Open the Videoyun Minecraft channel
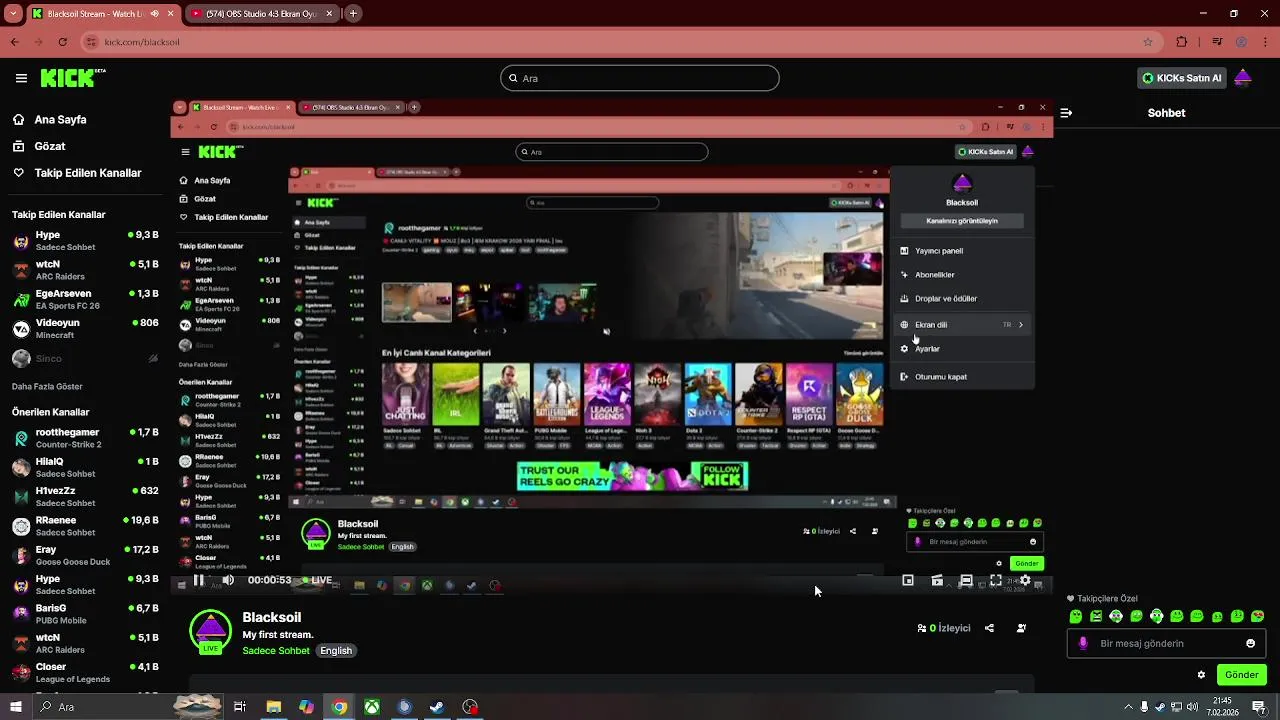Viewport: 1280px width, 720px height. click(85, 328)
